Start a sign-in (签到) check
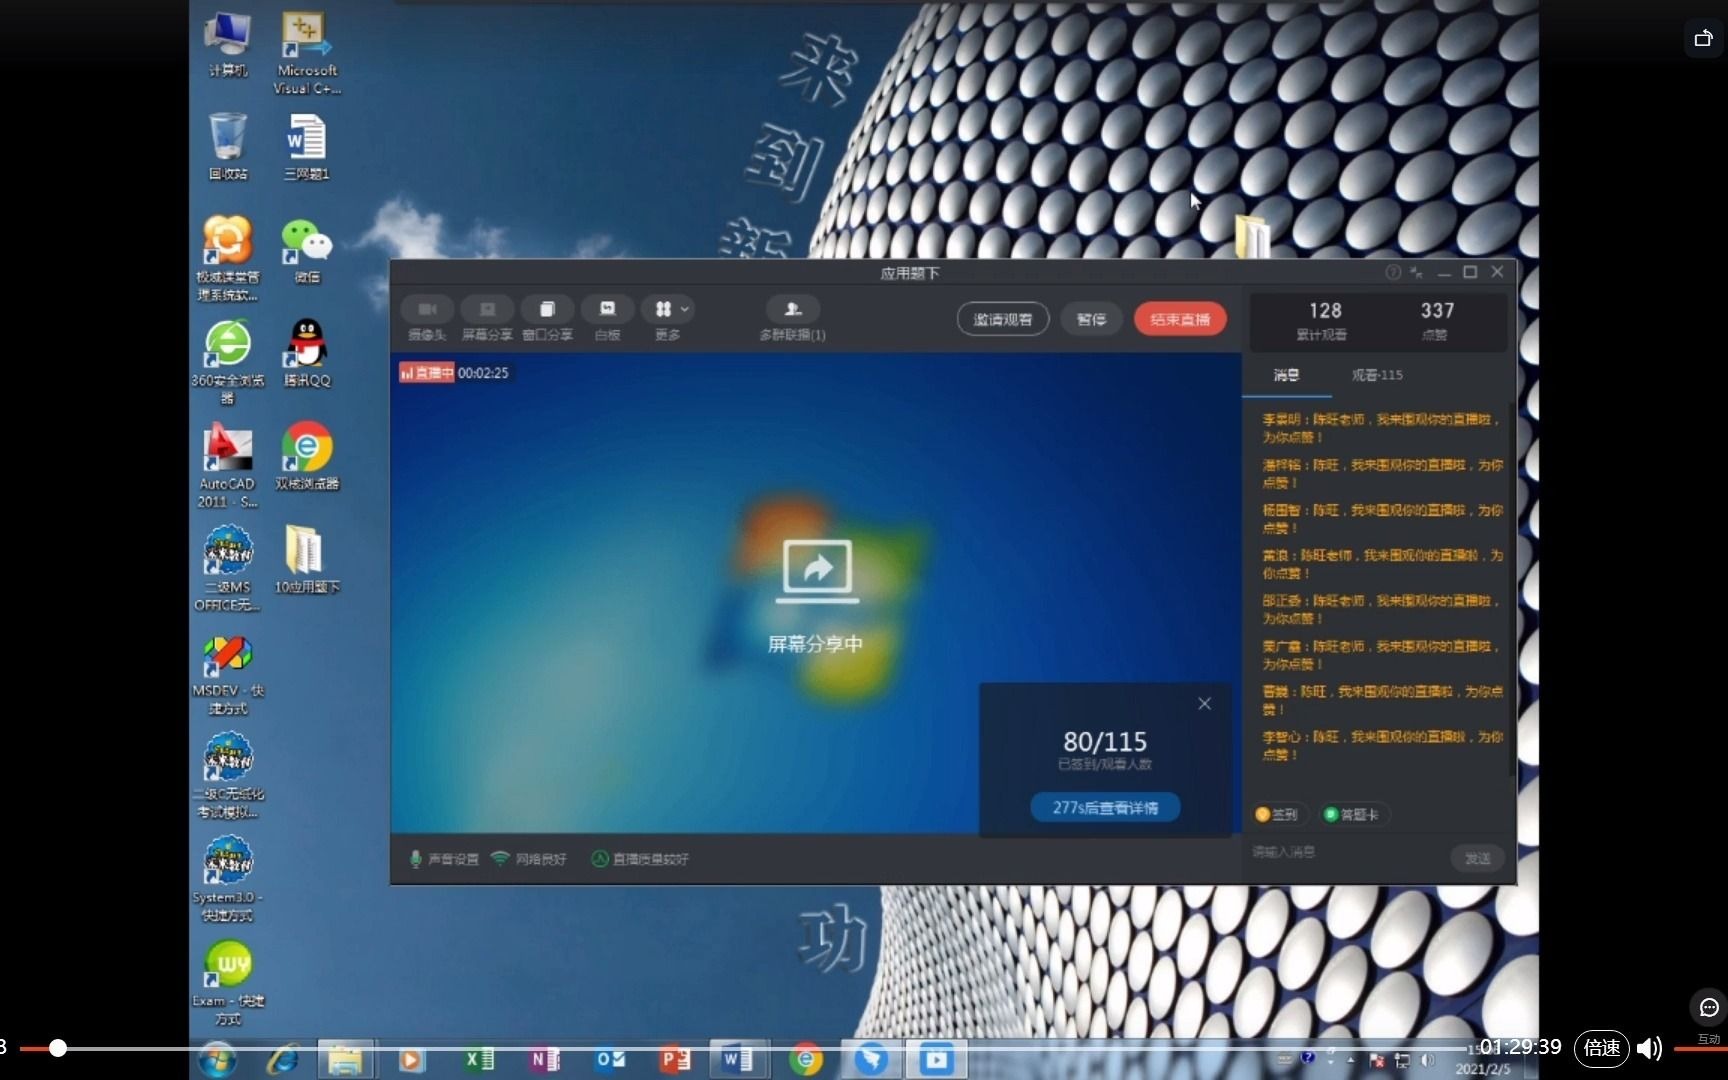Screen dimensions: 1728x1080 [x=1277, y=814]
